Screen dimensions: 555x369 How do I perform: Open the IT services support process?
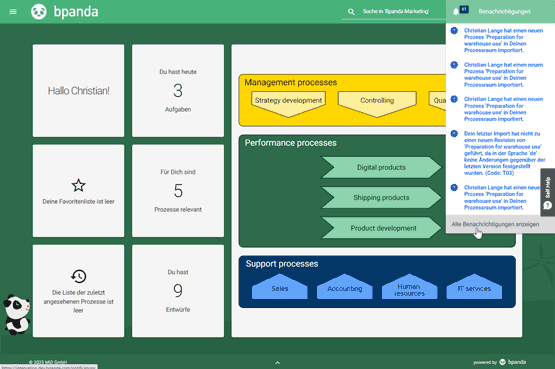pyautogui.click(x=474, y=287)
